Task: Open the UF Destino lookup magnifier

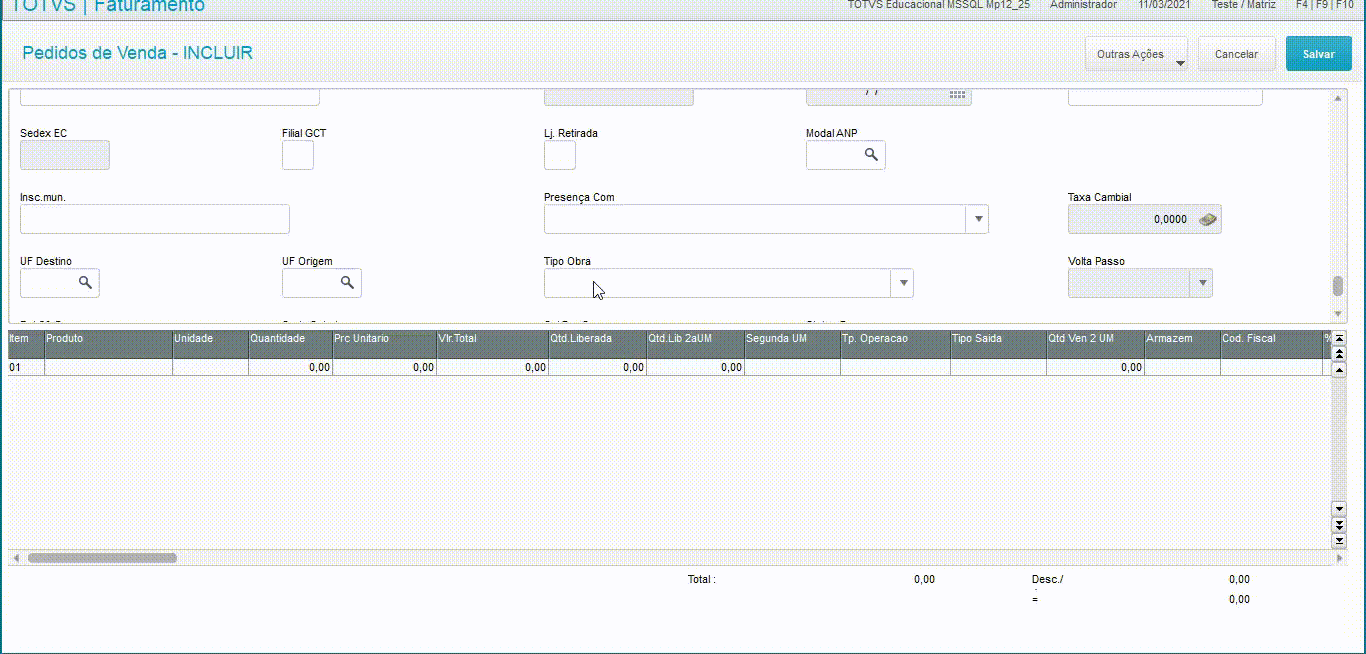Action: [86, 283]
